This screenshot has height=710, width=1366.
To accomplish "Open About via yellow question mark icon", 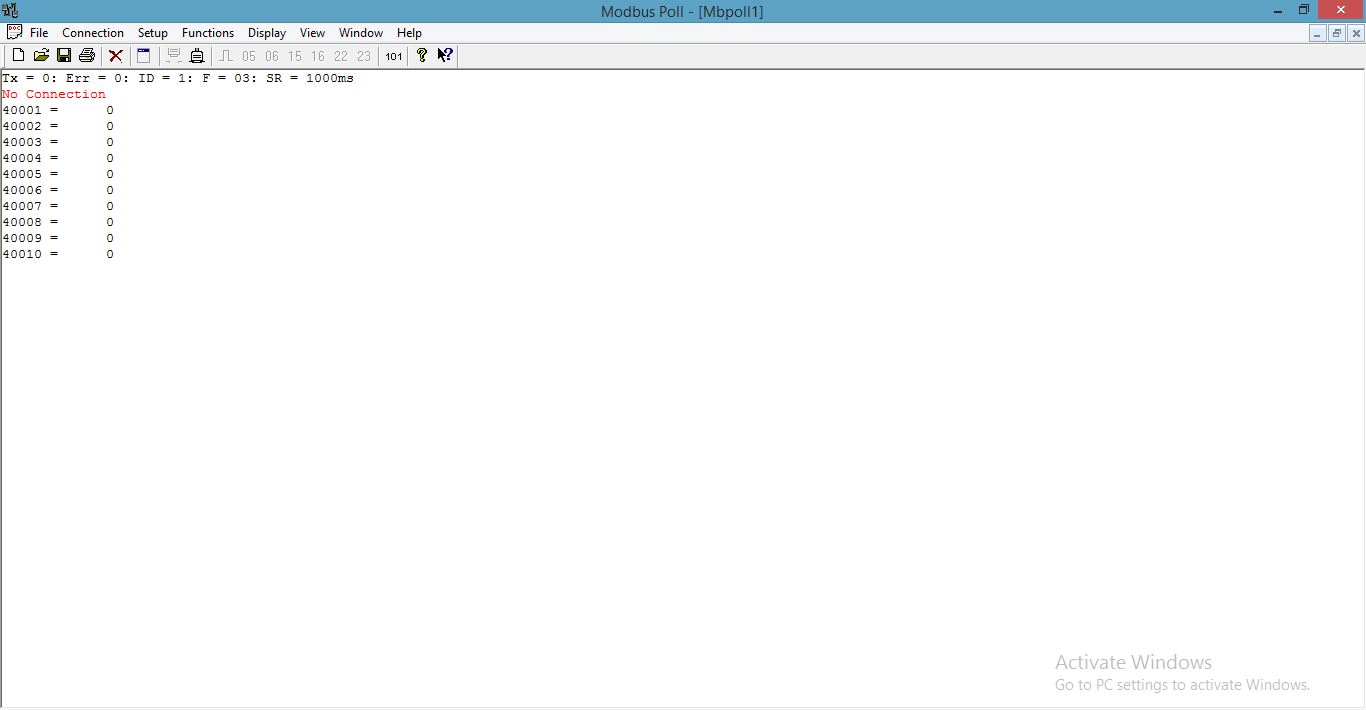I will (x=422, y=56).
